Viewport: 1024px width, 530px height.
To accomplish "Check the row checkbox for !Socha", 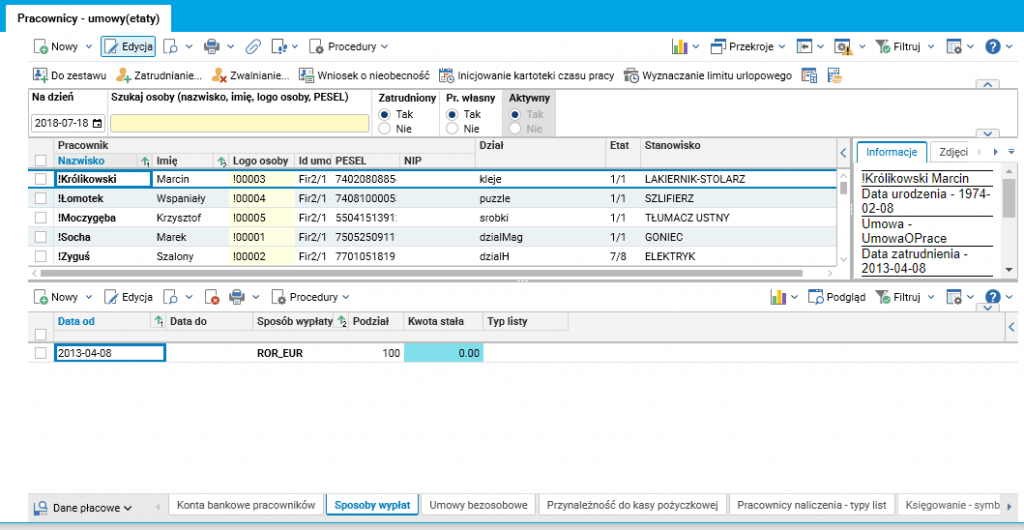I will click(40, 237).
